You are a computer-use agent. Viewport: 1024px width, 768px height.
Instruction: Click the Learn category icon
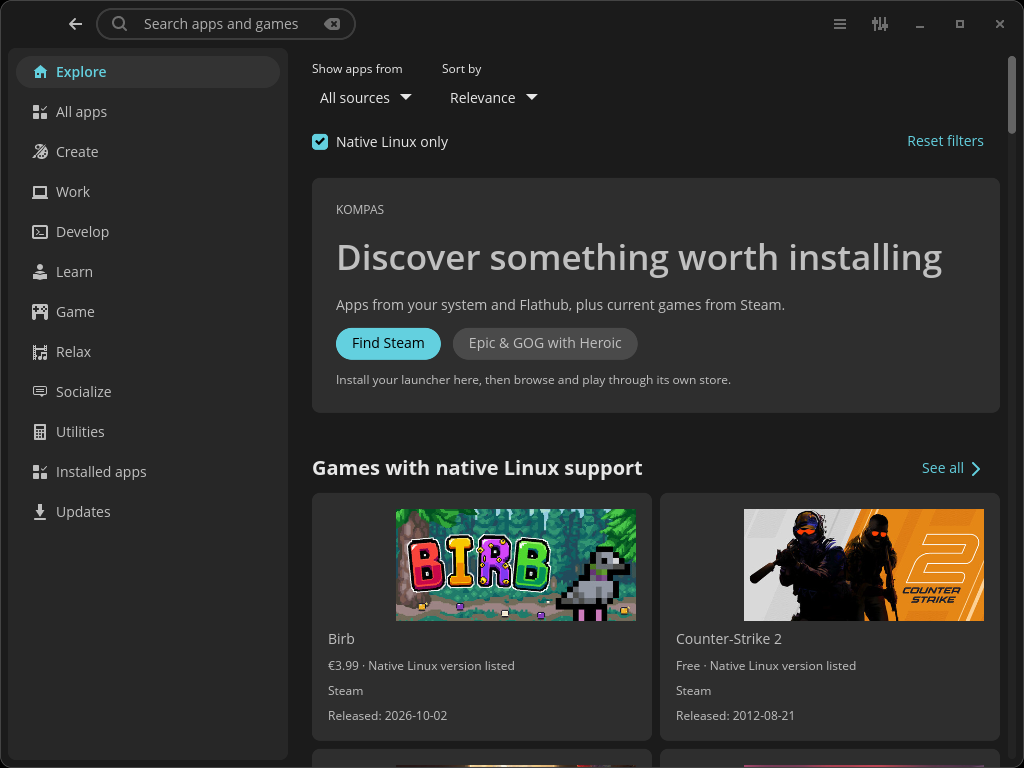[40, 272]
